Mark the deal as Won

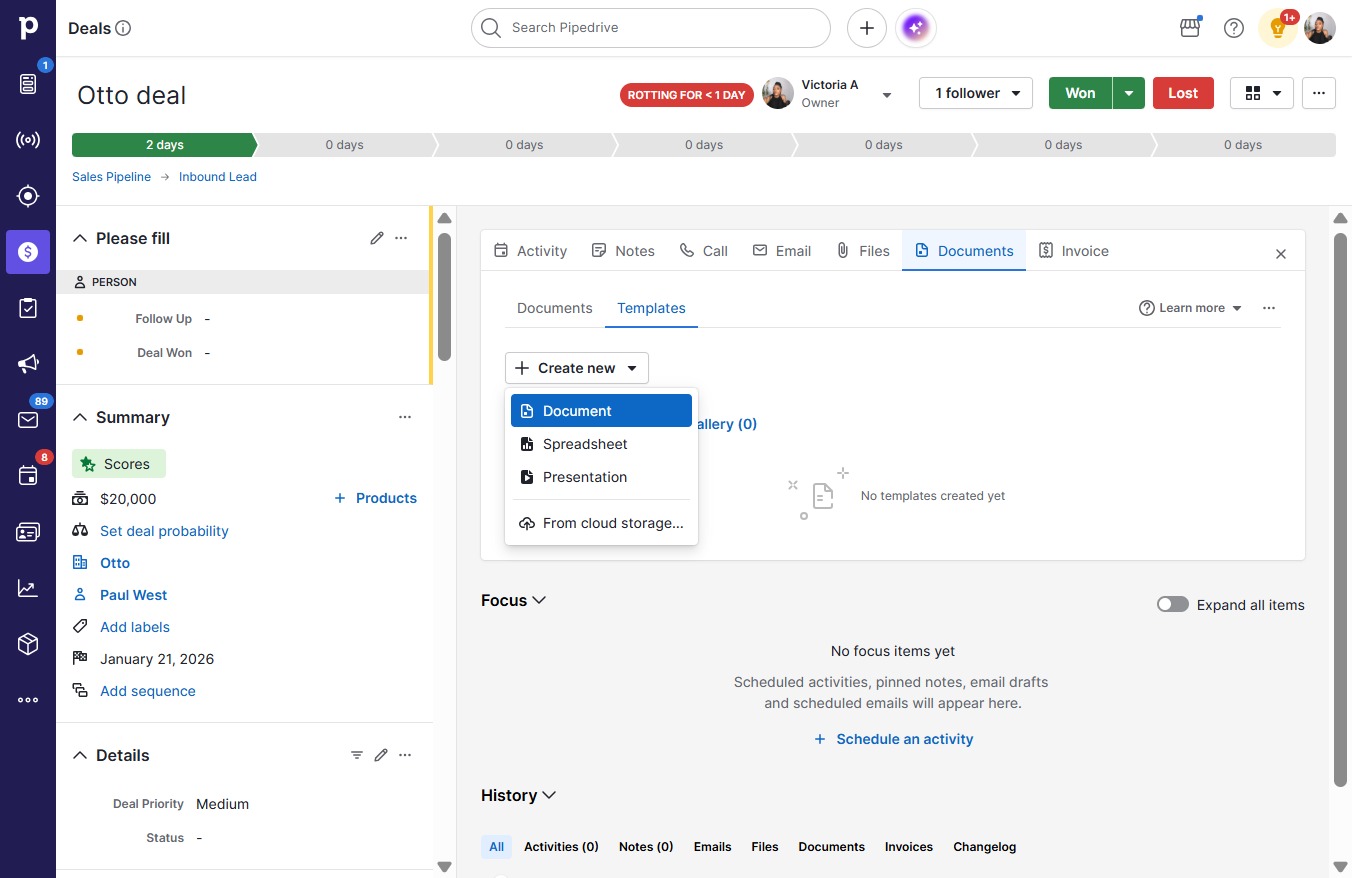pyautogui.click(x=1080, y=93)
